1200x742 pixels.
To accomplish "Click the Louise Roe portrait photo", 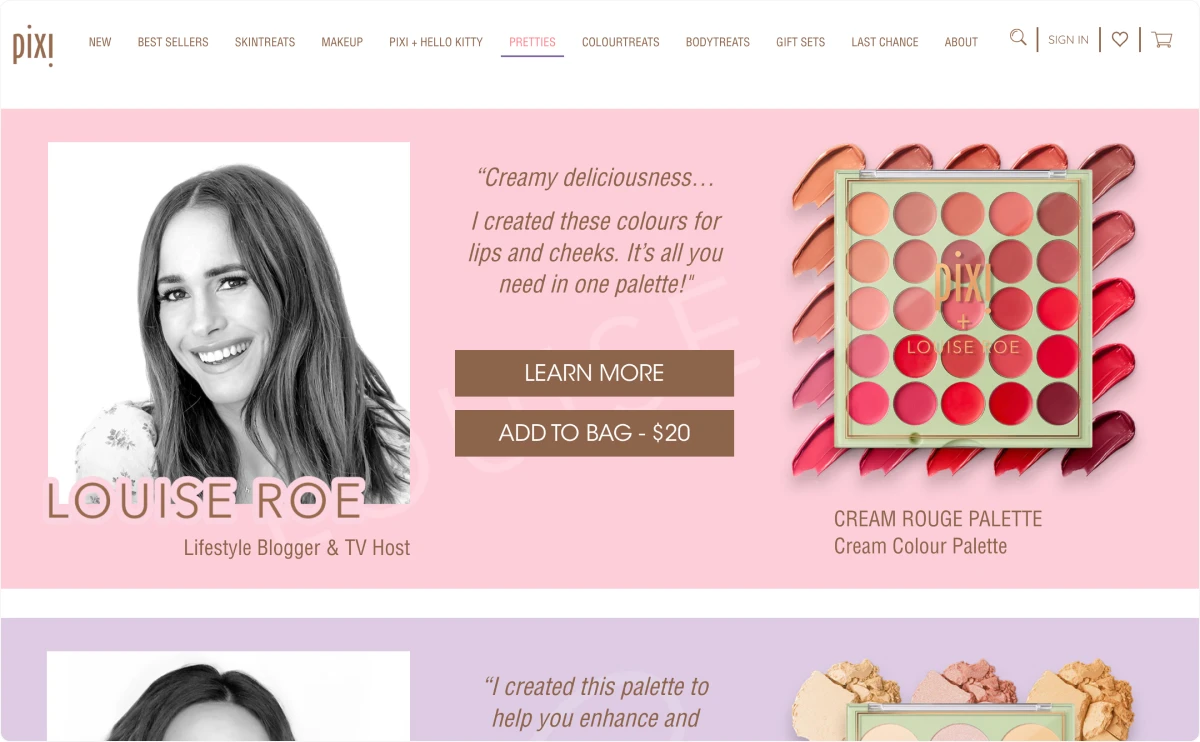I will 229,323.
